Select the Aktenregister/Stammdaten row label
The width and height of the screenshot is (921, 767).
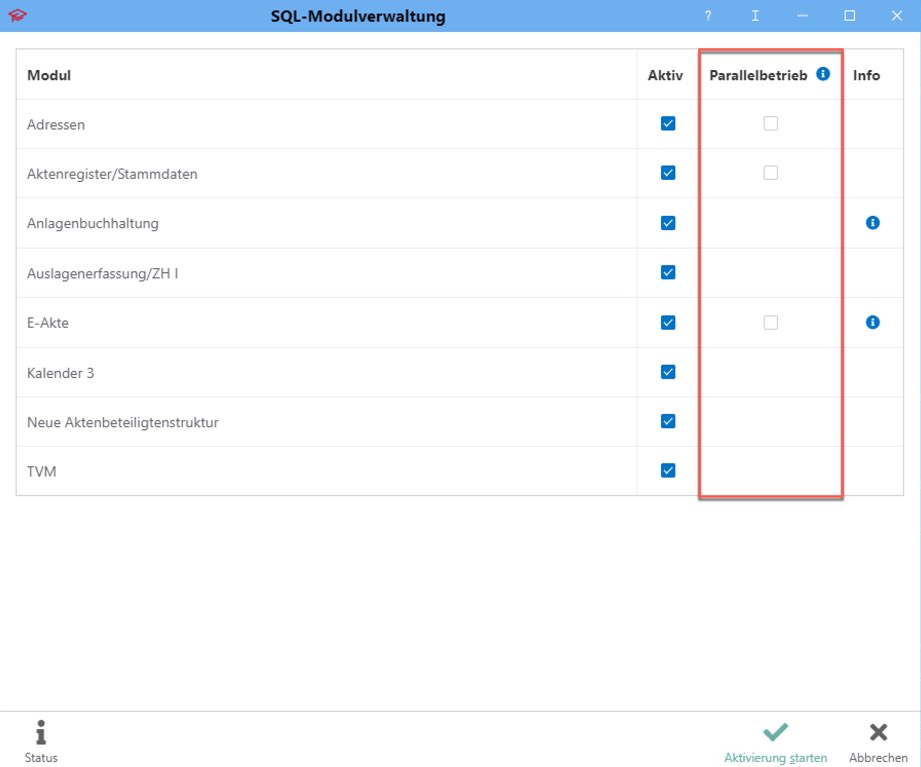pyautogui.click(x=112, y=174)
